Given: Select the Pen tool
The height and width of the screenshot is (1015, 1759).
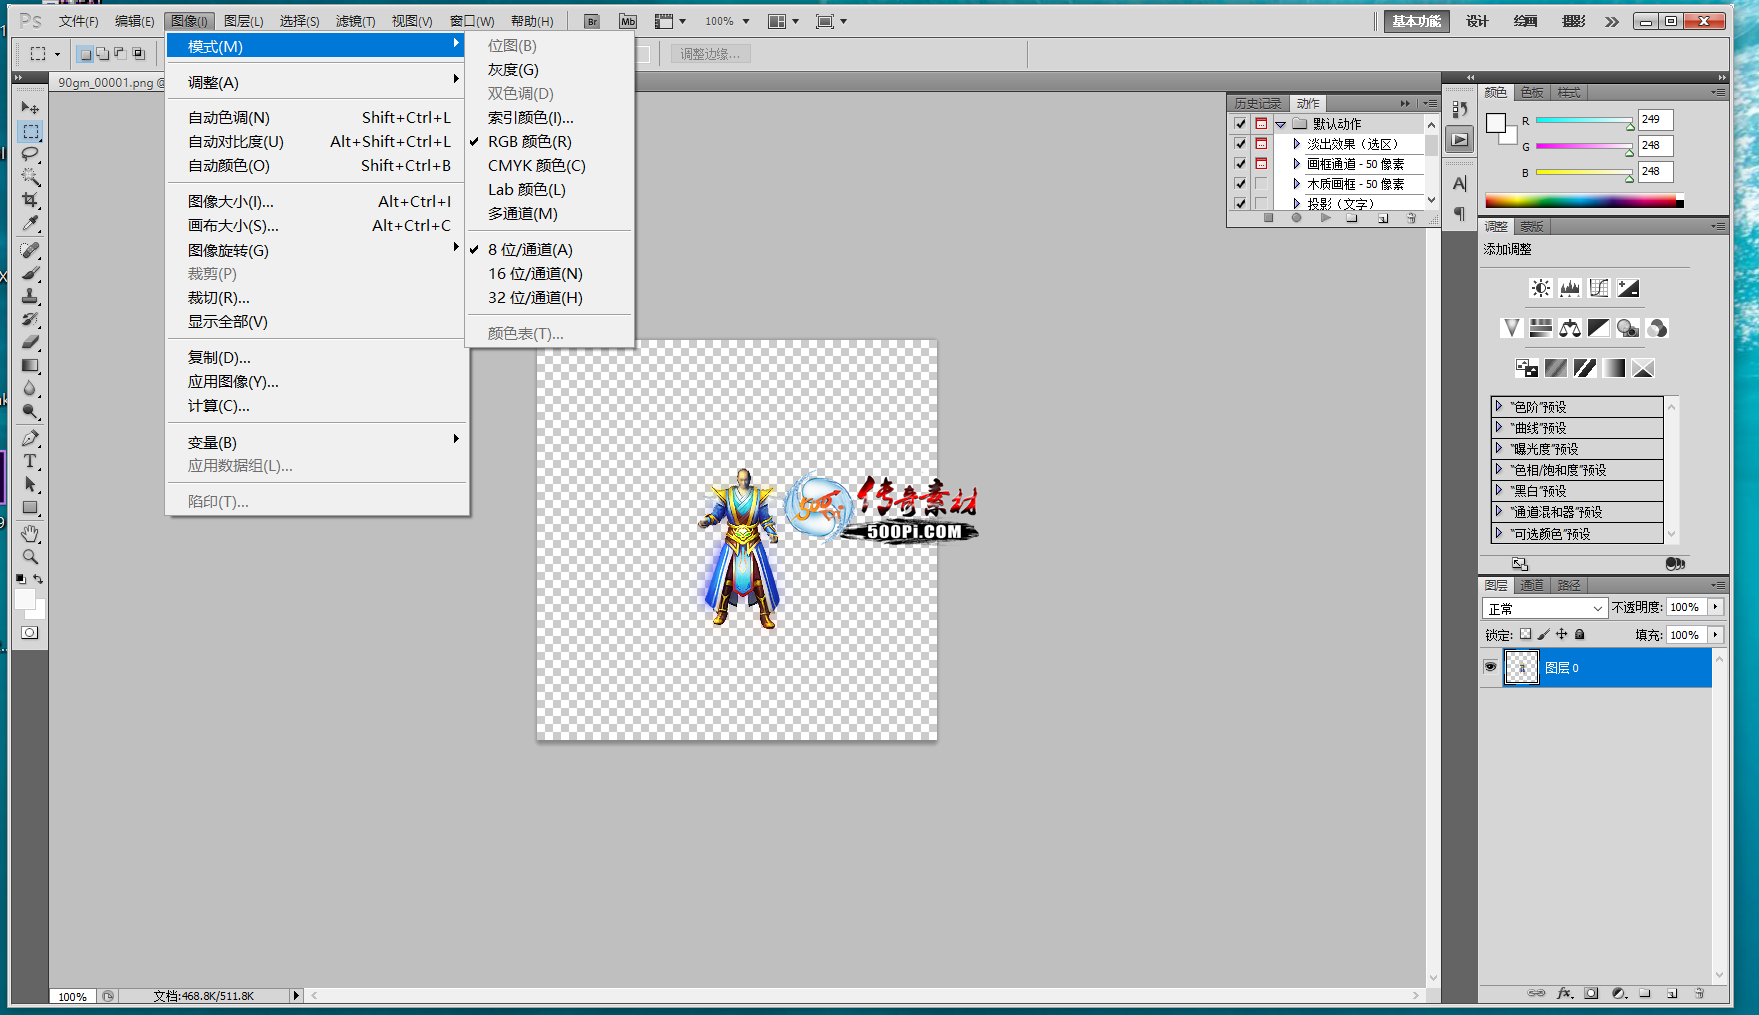Looking at the screenshot, I should click(30, 438).
